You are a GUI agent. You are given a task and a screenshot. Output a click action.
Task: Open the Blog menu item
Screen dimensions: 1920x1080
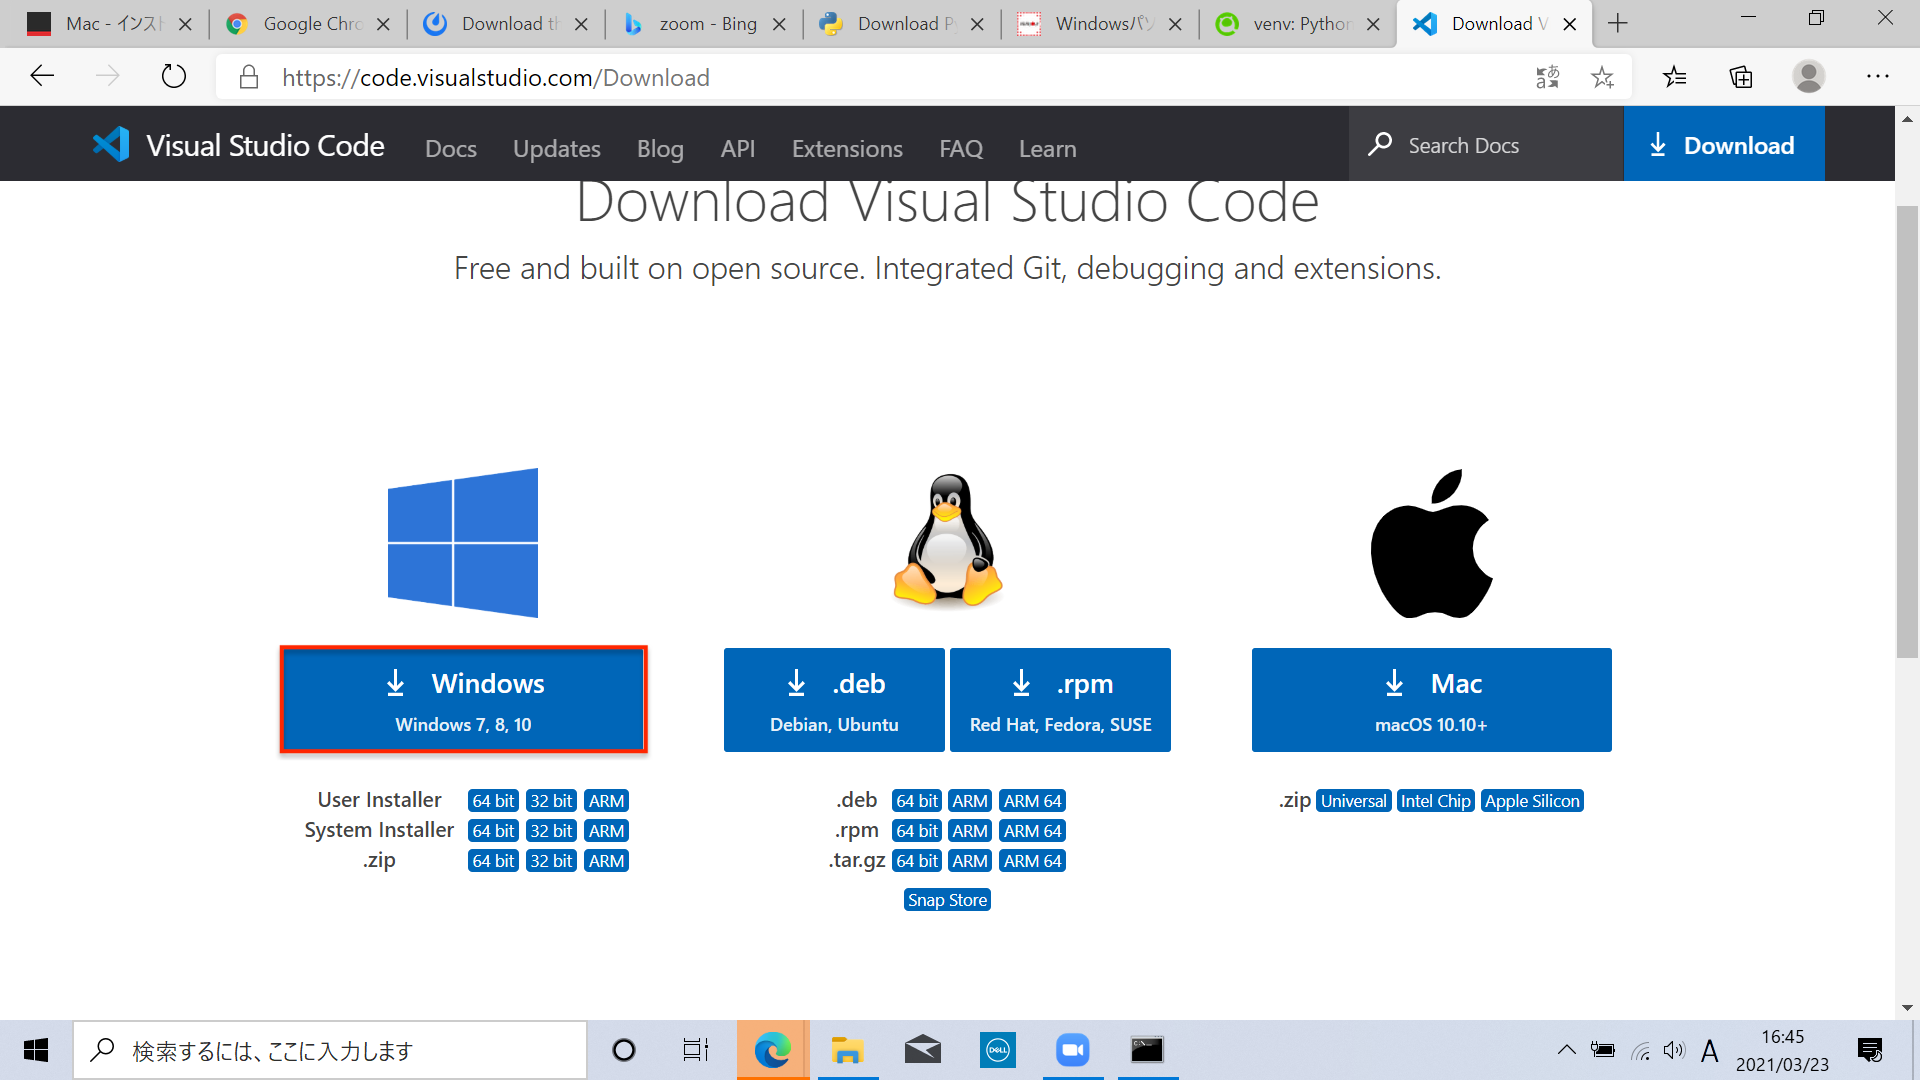(x=660, y=148)
